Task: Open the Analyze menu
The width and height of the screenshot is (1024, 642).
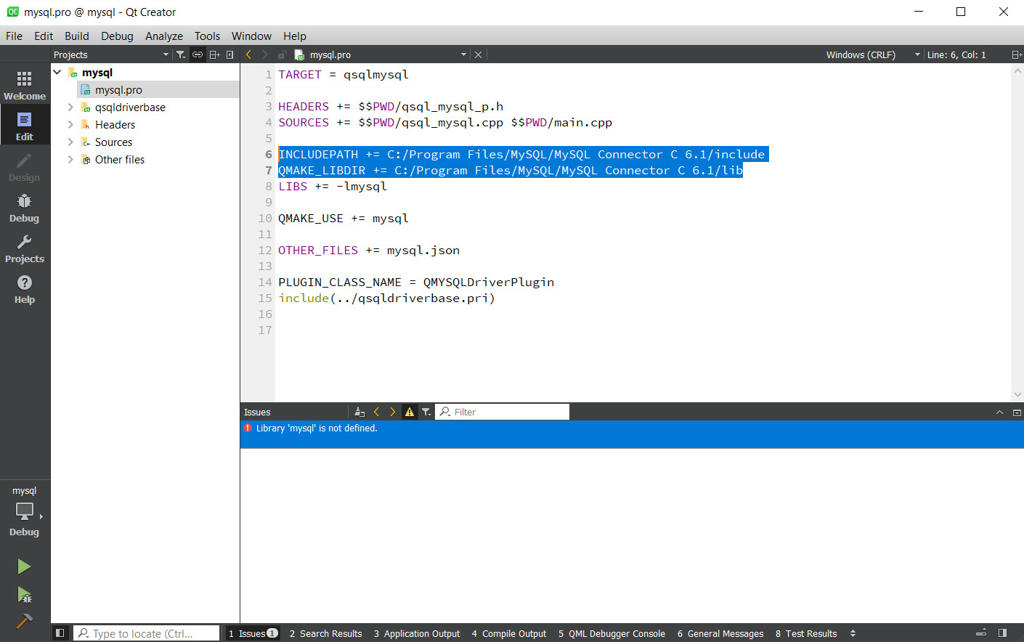Action: point(164,36)
